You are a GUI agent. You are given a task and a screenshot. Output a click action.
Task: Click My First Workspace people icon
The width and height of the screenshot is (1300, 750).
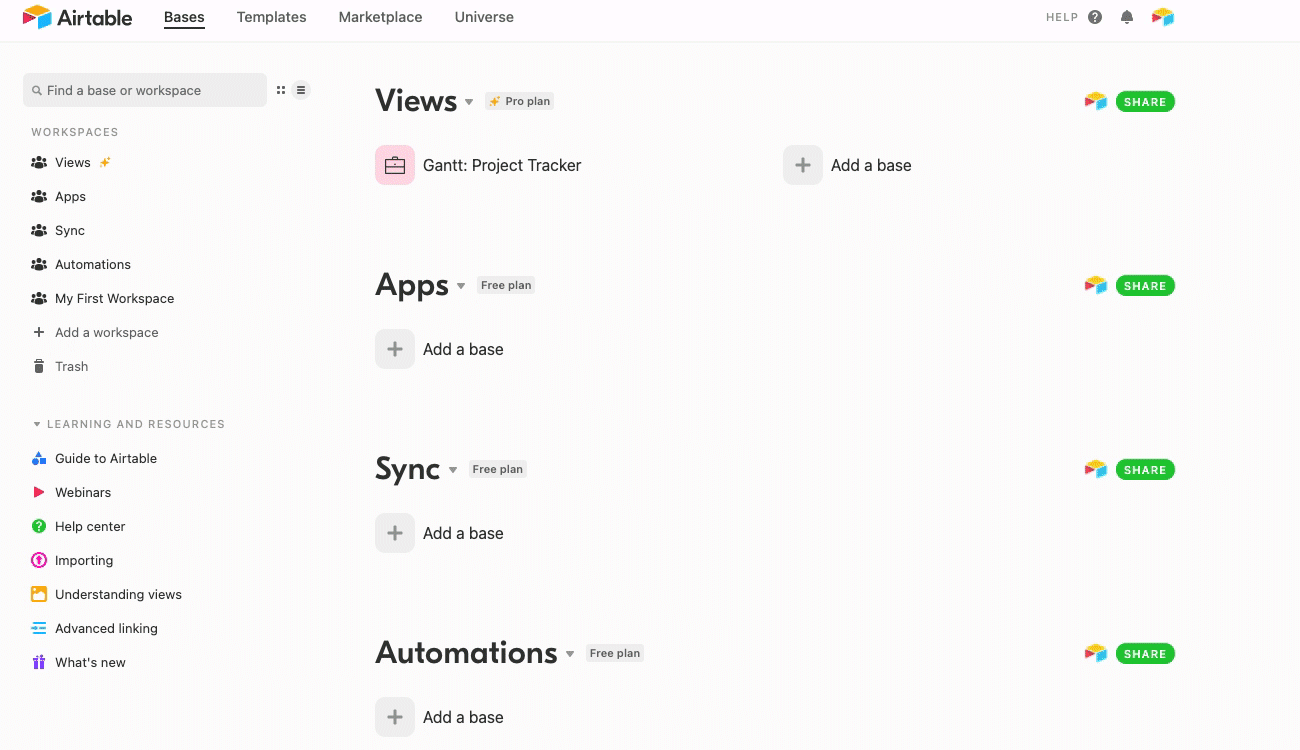pos(39,298)
